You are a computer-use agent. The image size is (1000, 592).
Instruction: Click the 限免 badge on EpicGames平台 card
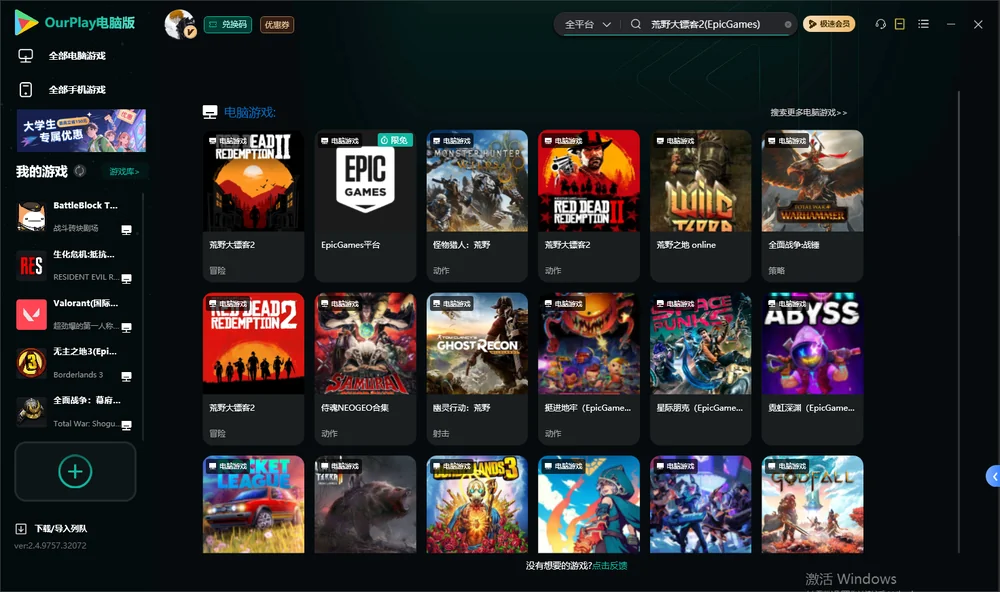395,140
